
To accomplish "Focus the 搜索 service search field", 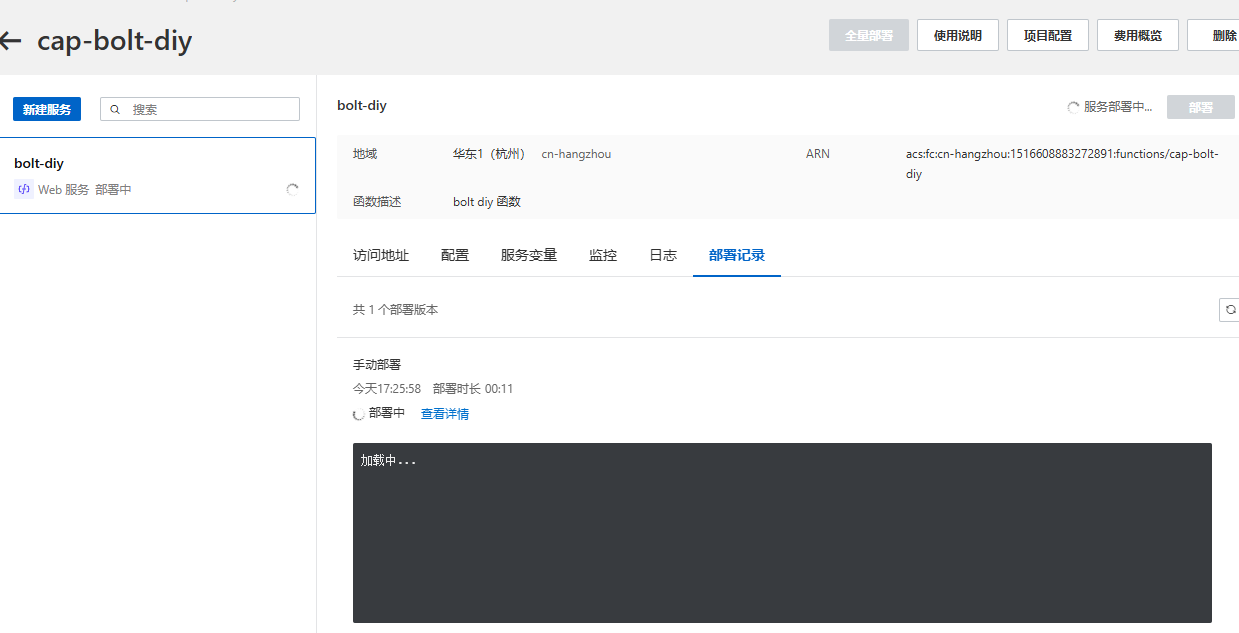I will [200, 109].
